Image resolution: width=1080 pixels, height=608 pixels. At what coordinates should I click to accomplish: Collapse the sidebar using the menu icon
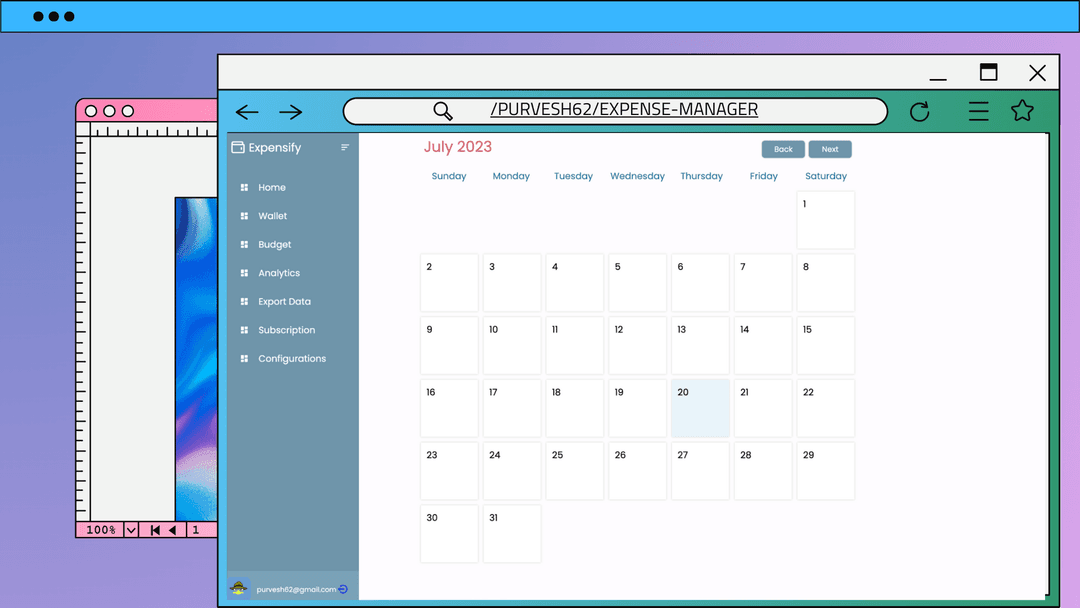[345, 147]
